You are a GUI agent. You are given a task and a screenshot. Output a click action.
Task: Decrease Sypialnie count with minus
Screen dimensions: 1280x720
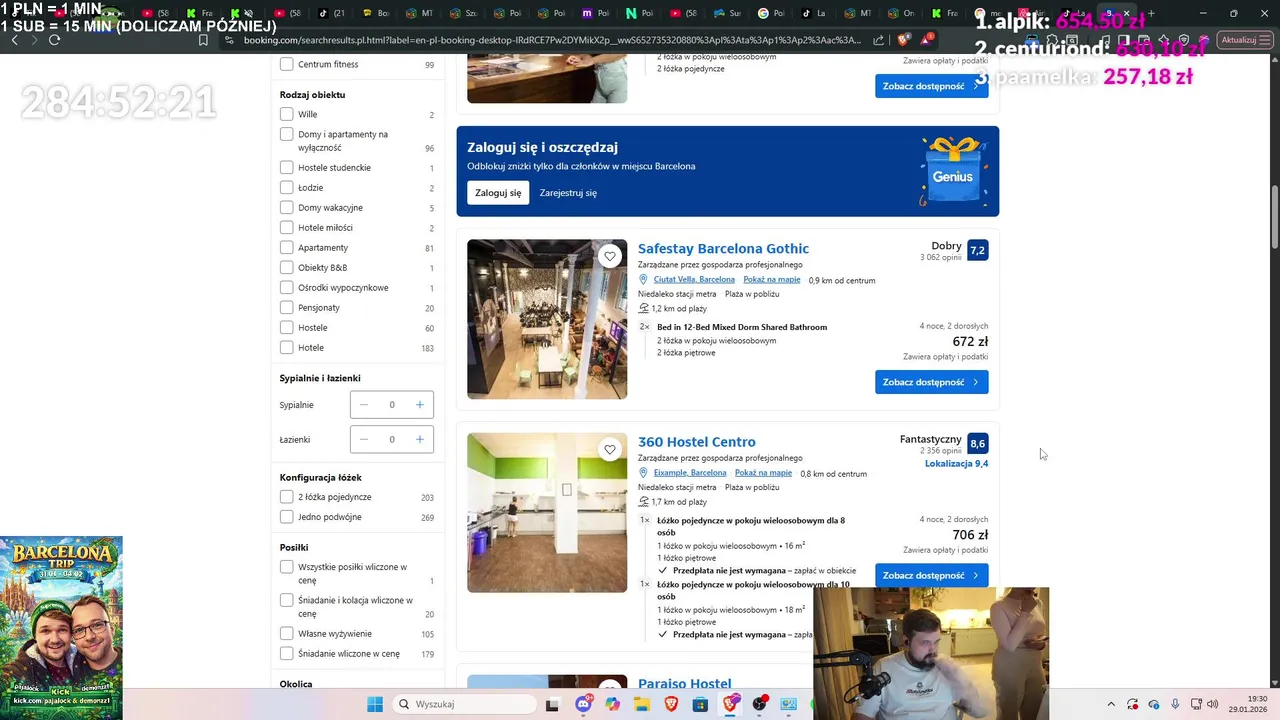[x=364, y=405]
